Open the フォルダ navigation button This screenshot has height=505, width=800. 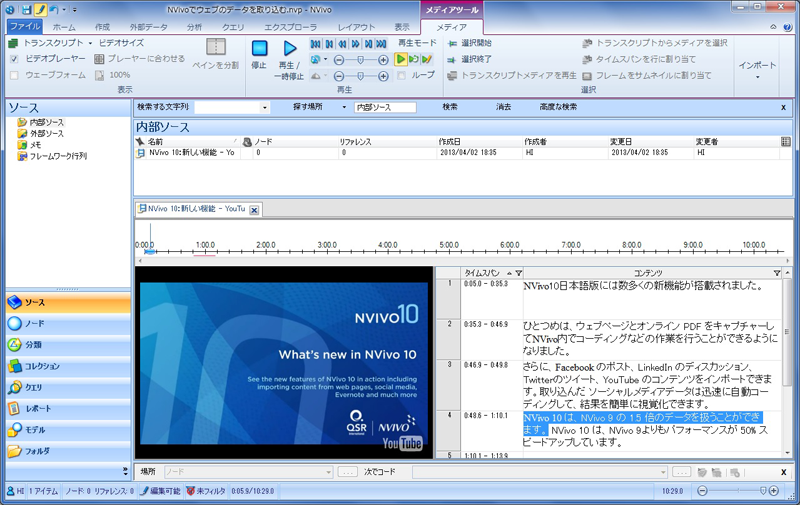point(68,451)
